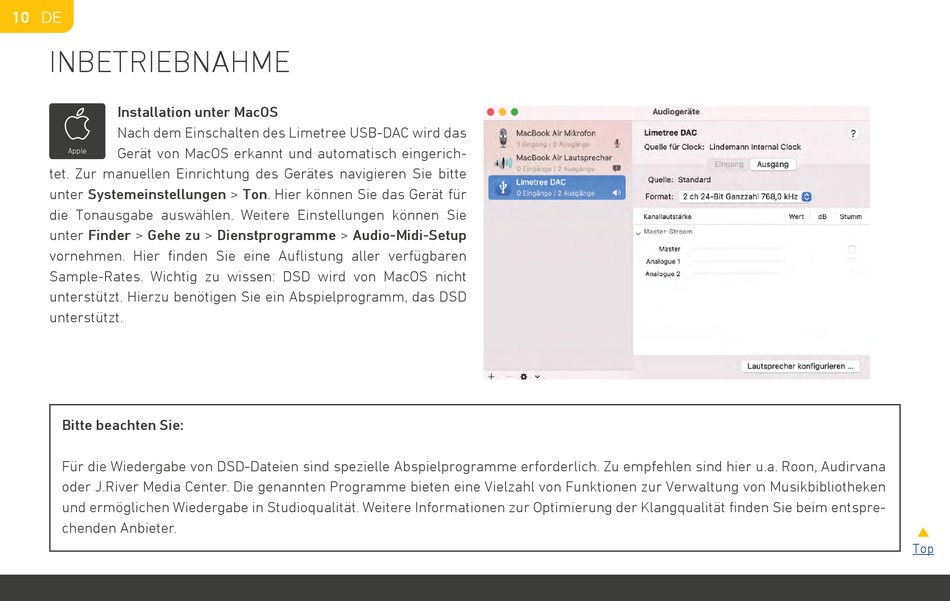Click the dB column header
This screenshot has width=950, height=601.
(822, 216)
